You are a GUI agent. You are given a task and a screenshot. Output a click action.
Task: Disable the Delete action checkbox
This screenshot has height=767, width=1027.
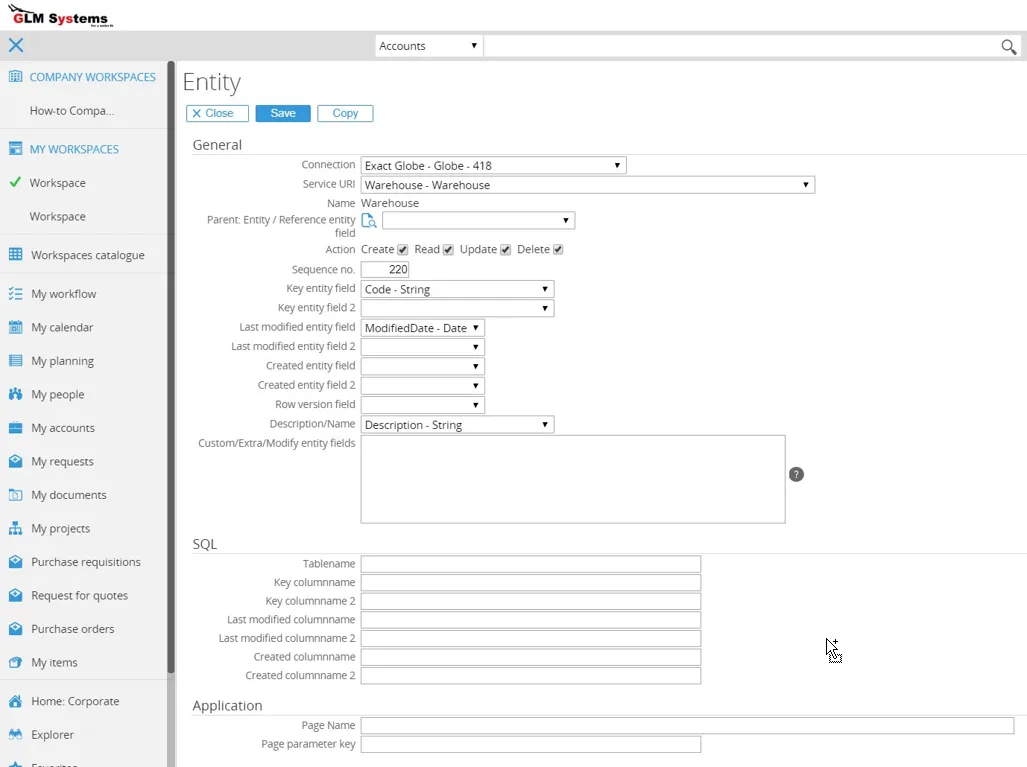pos(558,250)
